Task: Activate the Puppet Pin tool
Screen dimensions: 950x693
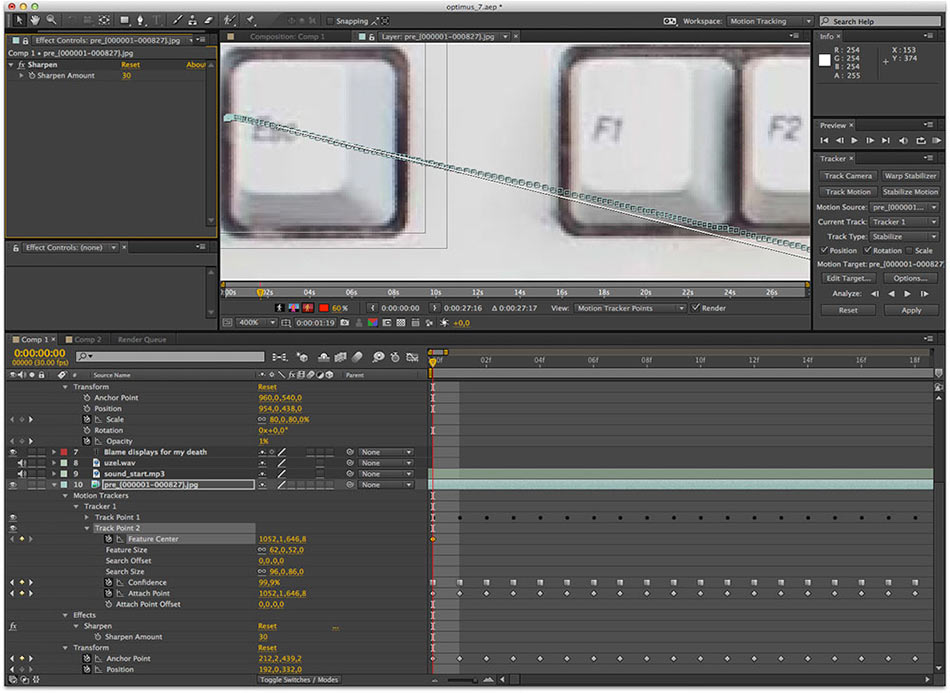Action: 248,20
